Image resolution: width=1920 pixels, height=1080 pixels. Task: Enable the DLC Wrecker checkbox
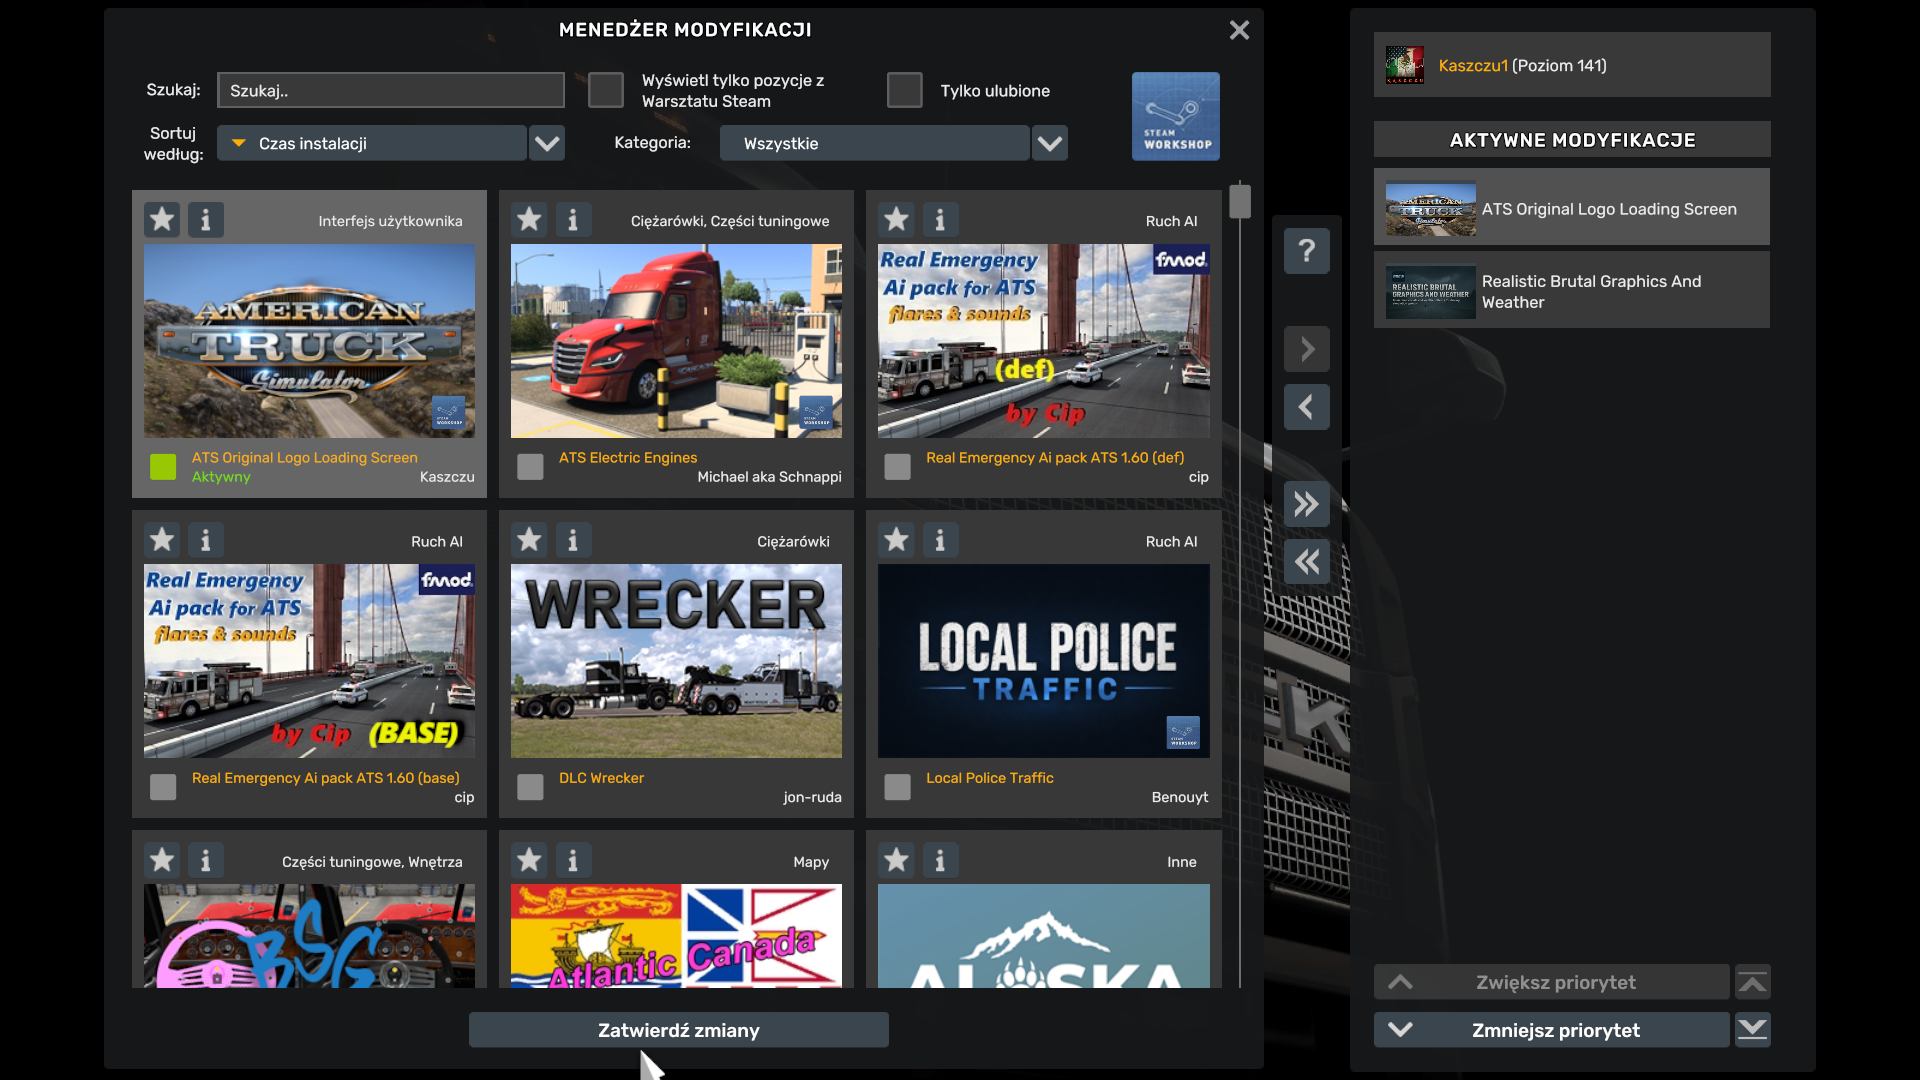(x=530, y=787)
